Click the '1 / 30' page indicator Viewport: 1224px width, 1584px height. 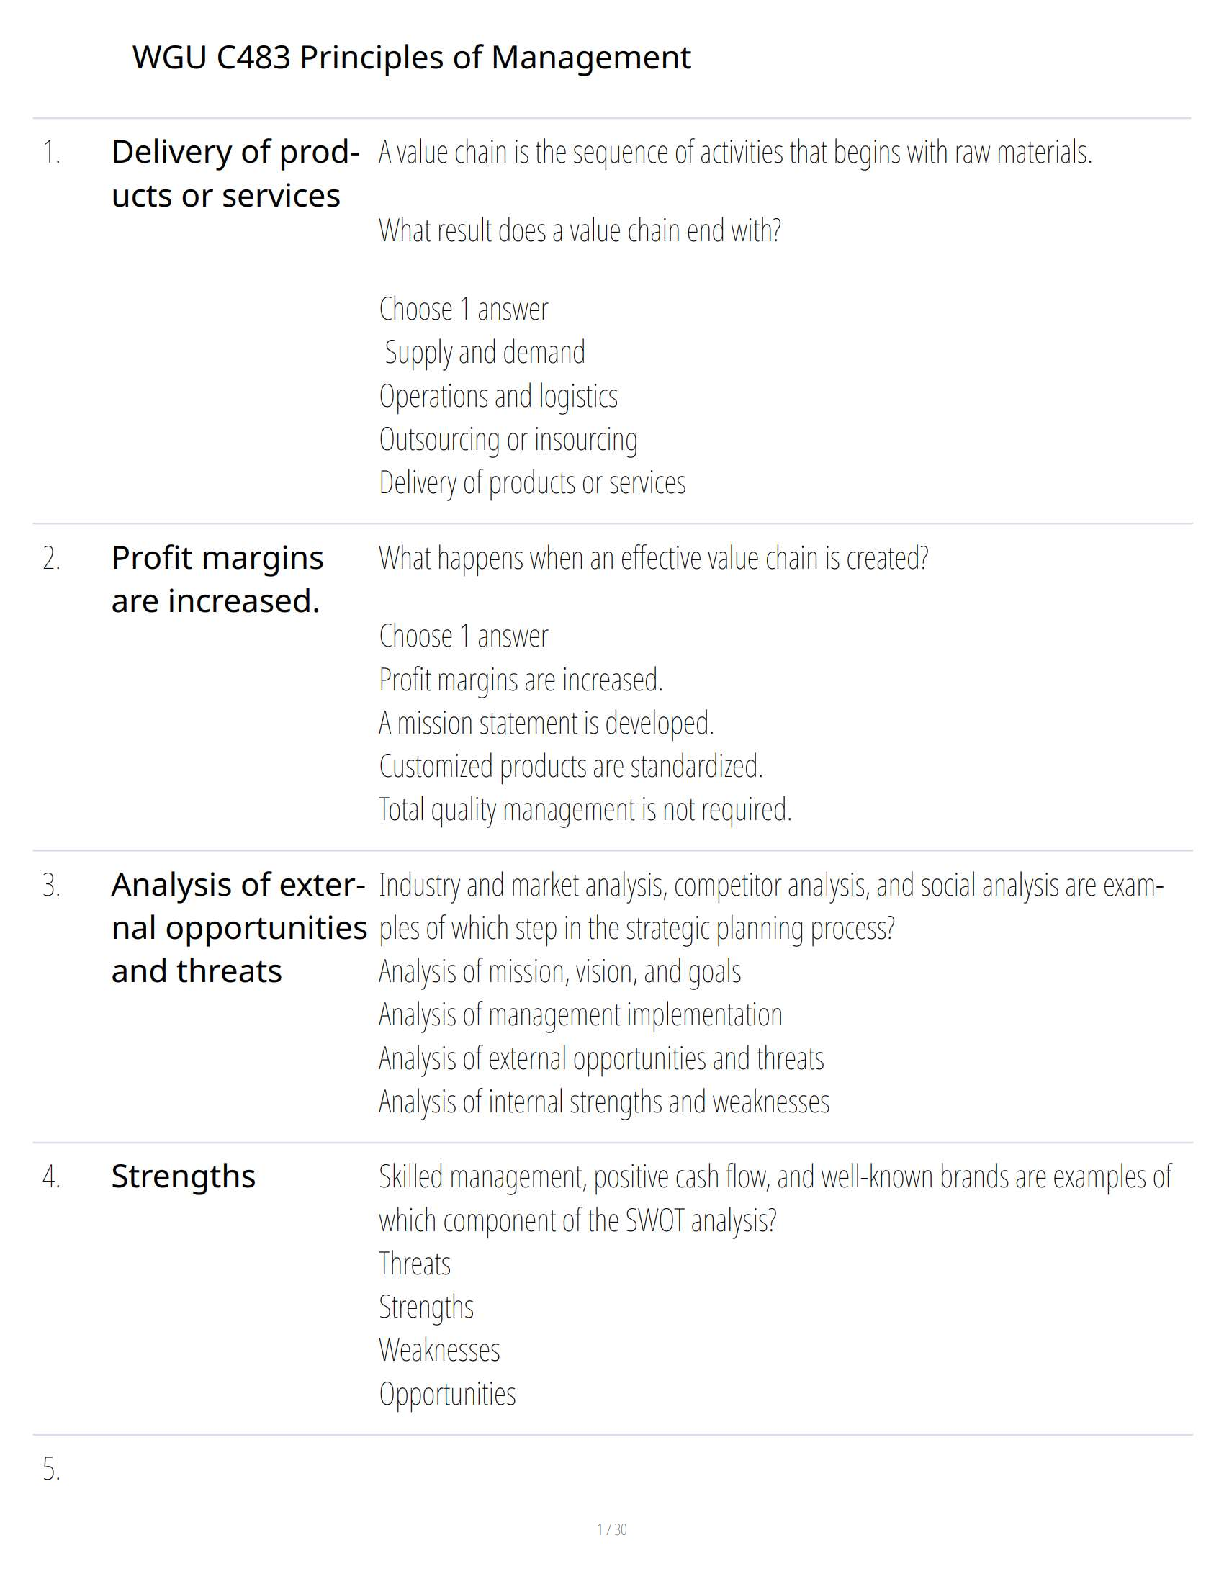click(611, 1529)
